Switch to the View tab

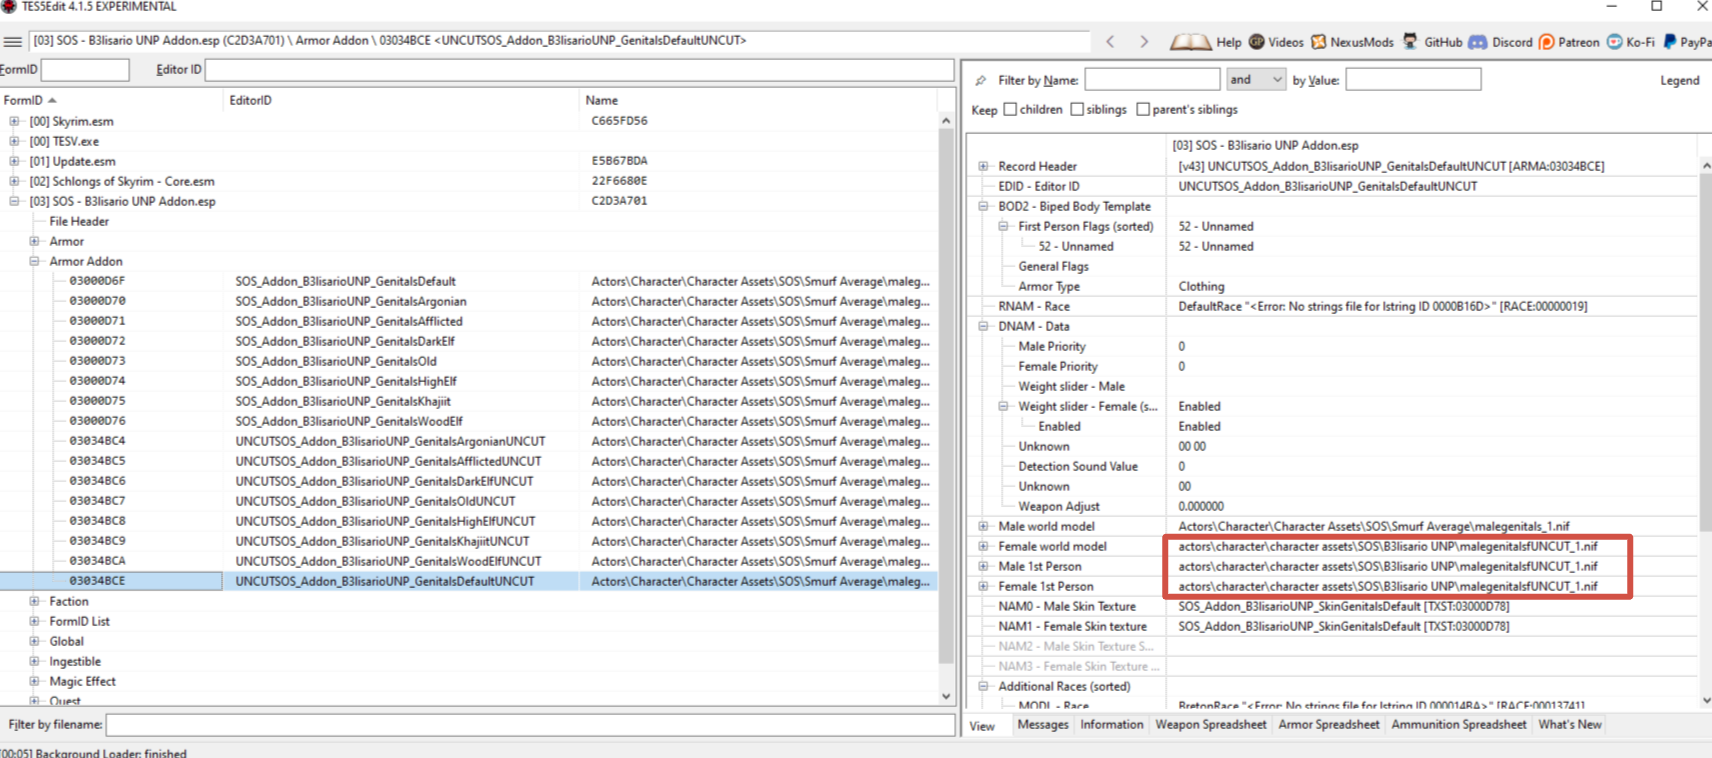coord(982,726)
